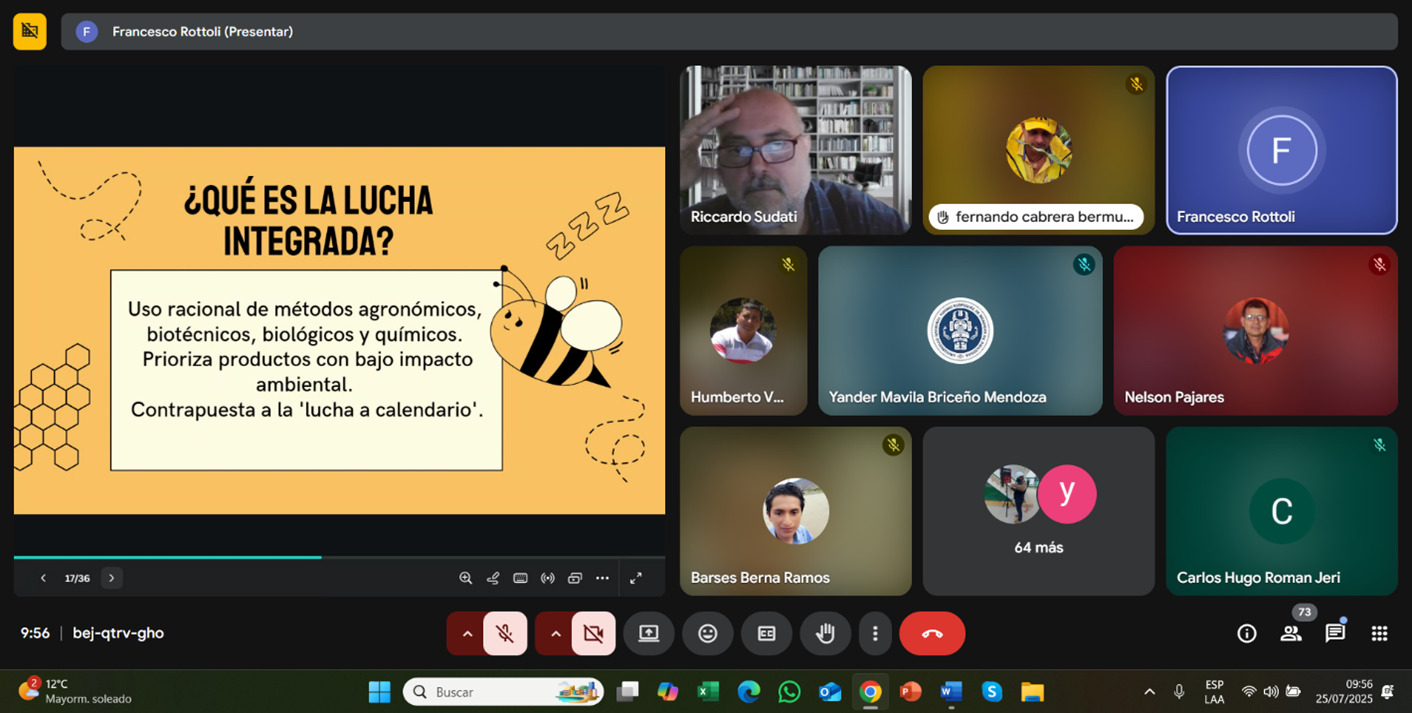Go to the next slide
The height and width of the screenshot is (713, 1412).
click(x=112, y=578)
